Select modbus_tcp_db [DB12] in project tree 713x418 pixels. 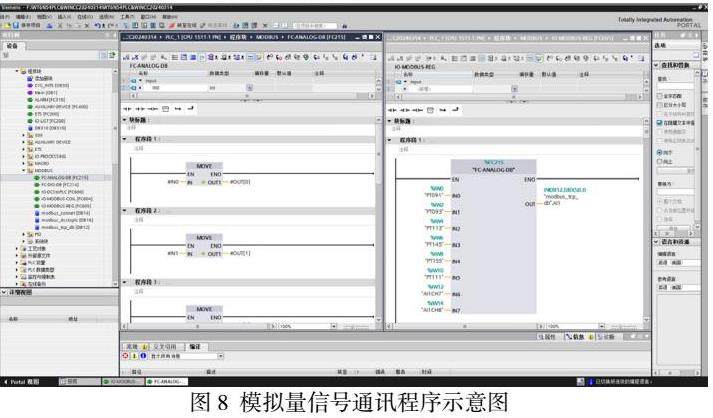click(x=62, y=227)
